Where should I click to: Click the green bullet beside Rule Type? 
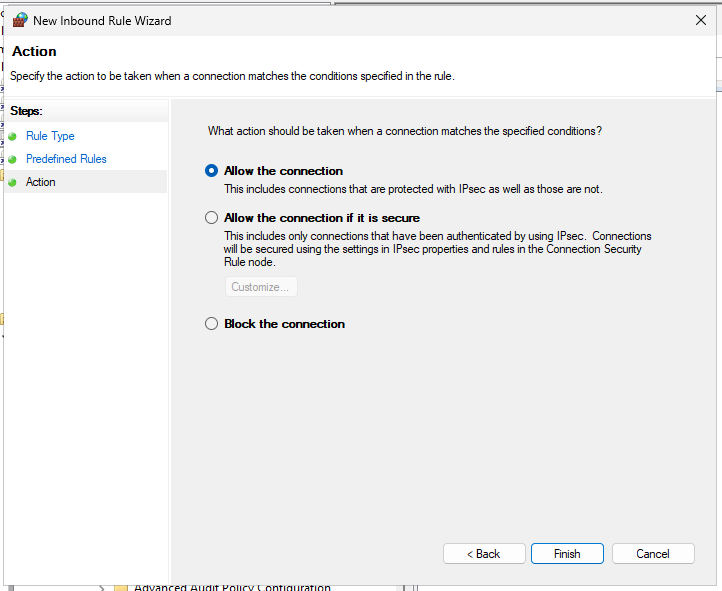(13, 137)
